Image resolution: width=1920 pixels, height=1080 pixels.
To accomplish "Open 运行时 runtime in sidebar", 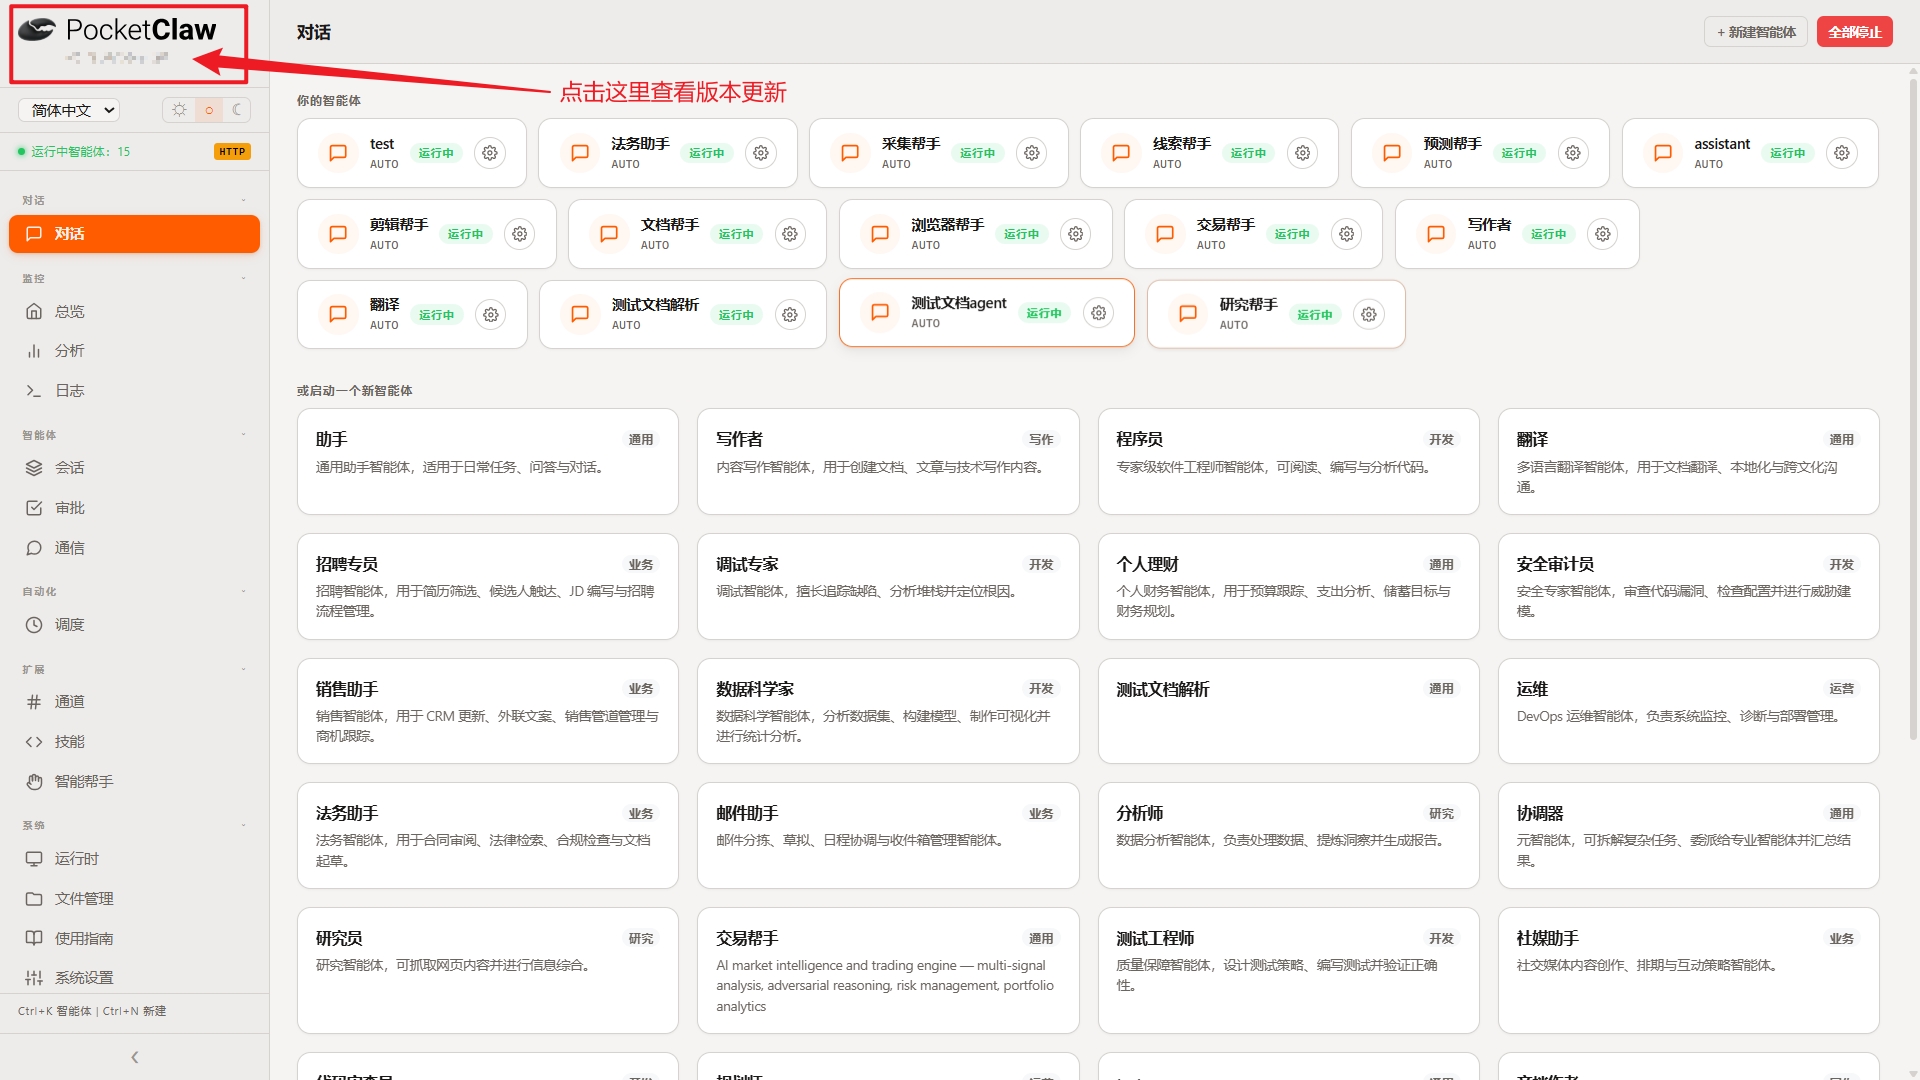I will tap(134, 859).
